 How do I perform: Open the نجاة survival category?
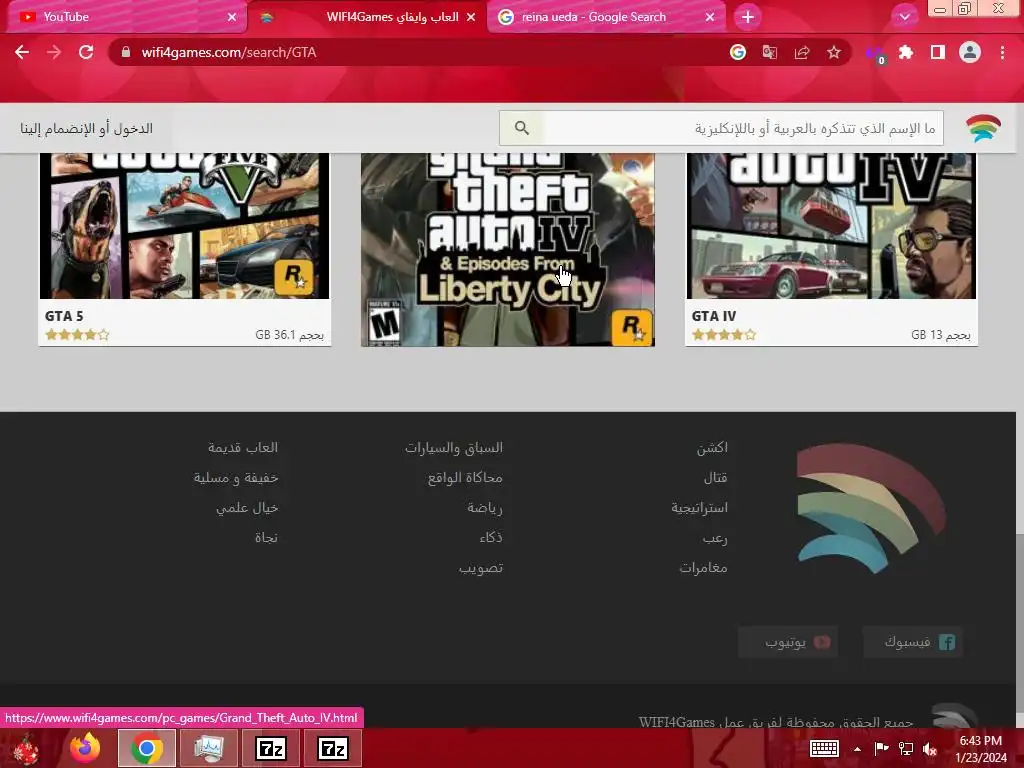(x=266, y=537)
